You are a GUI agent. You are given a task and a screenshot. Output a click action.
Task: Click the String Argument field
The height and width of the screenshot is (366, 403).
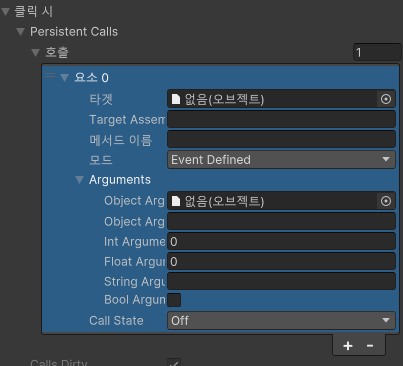[281, 281]
